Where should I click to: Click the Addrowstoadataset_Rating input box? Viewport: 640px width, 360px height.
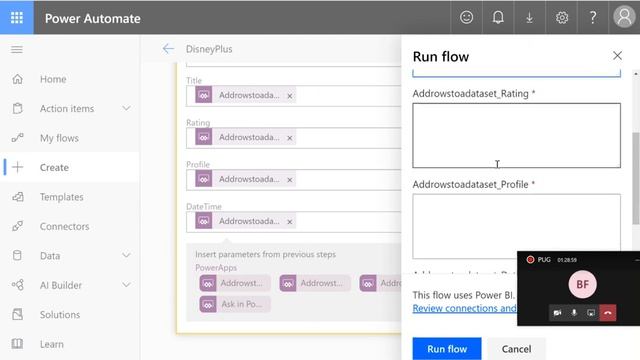516,136
